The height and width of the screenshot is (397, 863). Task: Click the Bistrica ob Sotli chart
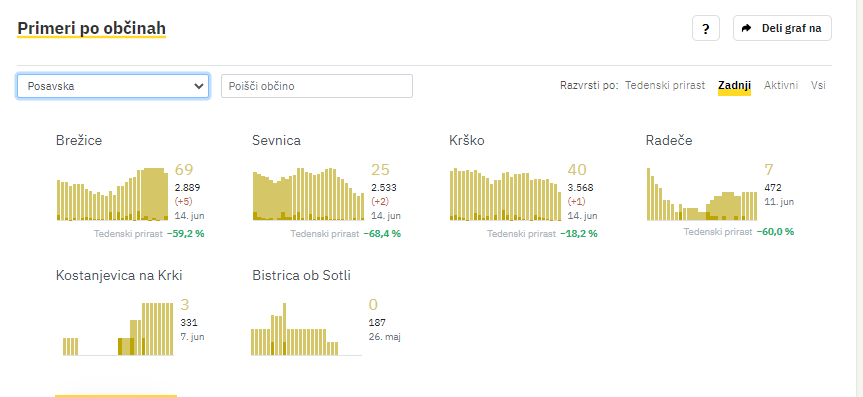point(307,329)
